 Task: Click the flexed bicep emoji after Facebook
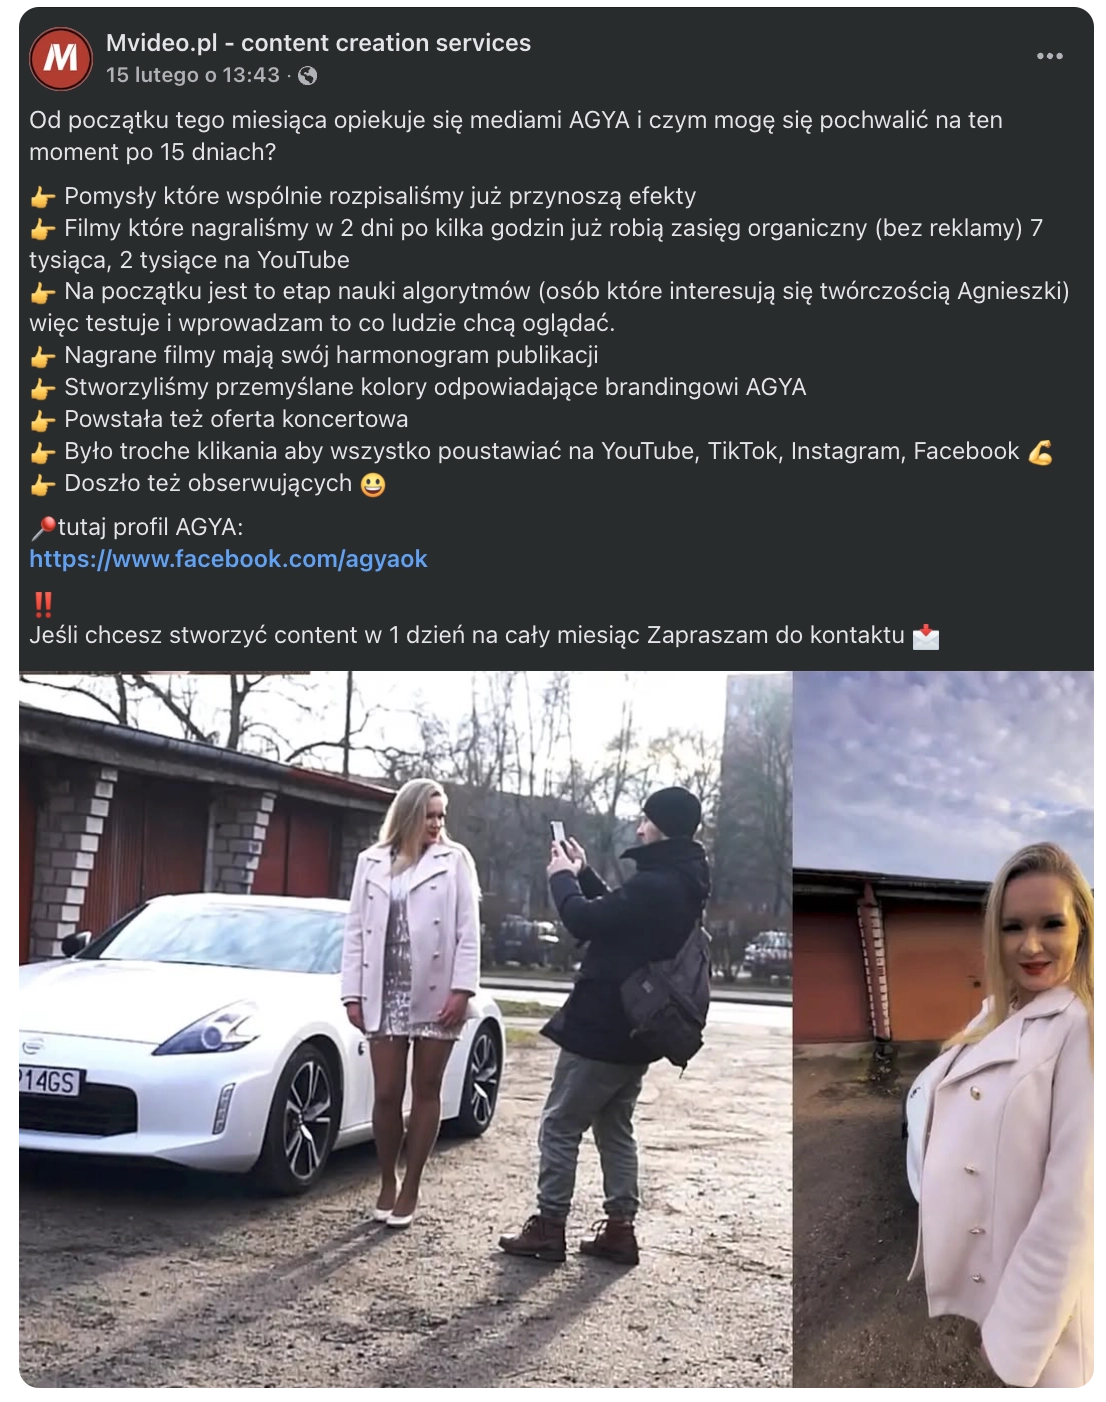pos(1040,452)
